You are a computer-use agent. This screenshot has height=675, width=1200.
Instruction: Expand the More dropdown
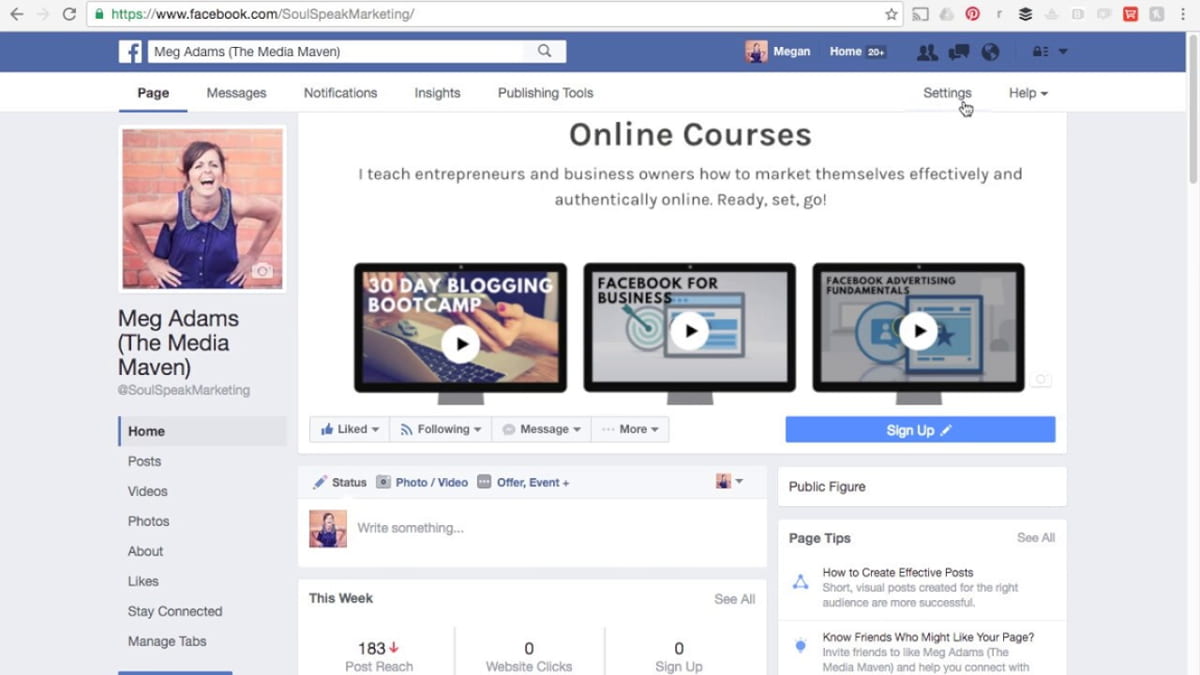click(x=630, y=429)
